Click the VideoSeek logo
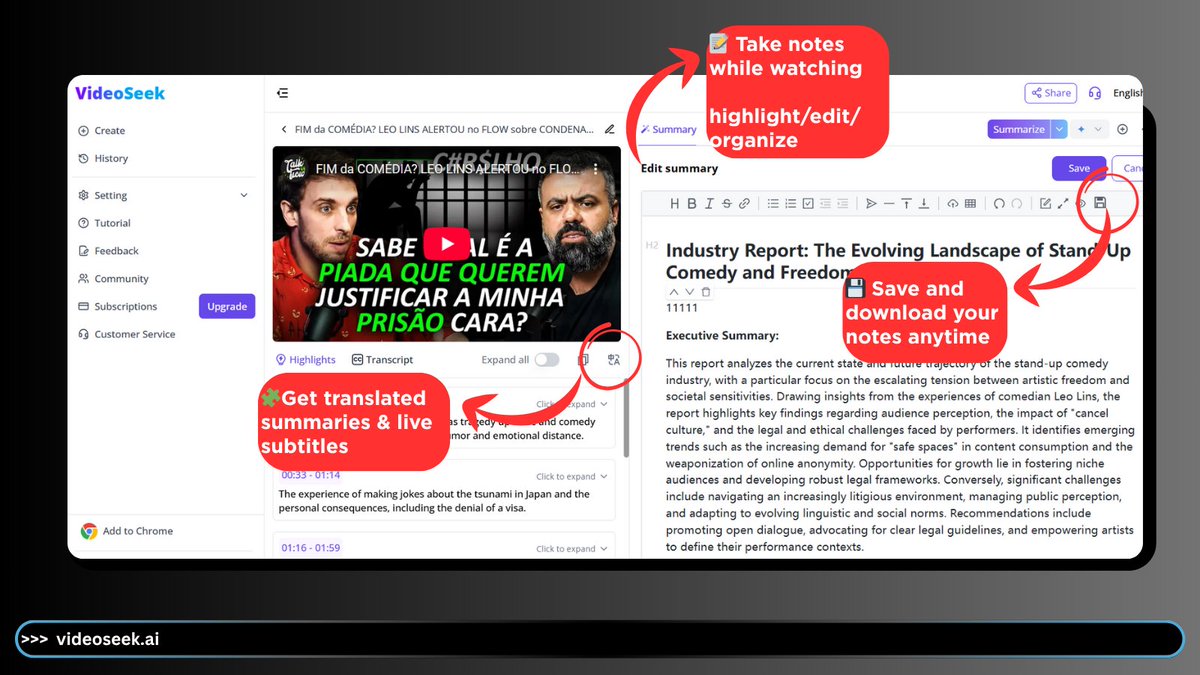1200x675 pixels. (x=120, y=93)
